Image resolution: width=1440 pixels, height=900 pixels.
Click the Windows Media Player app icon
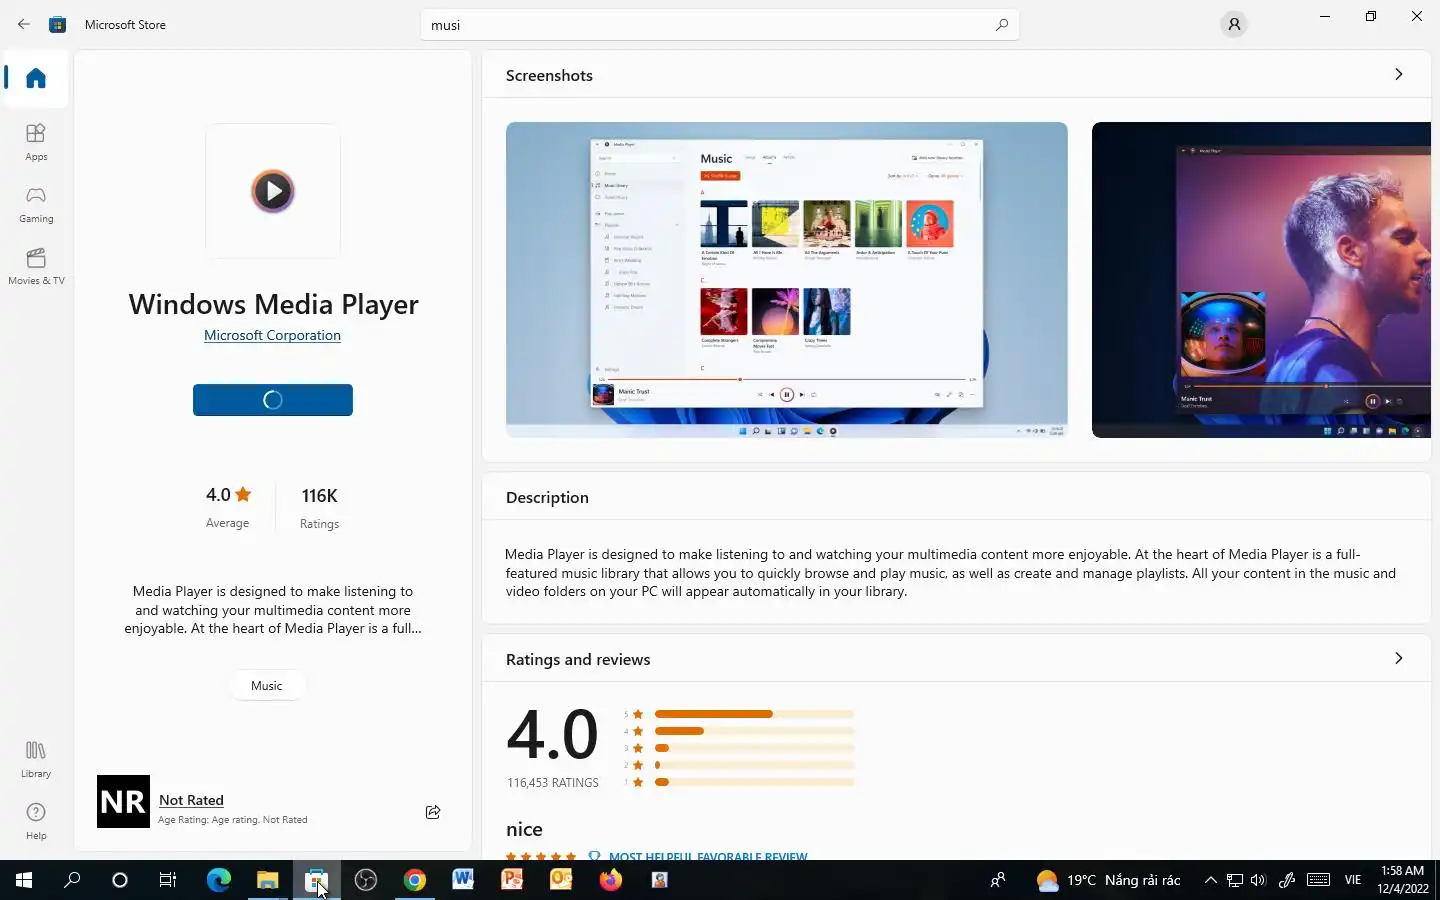[273, 191]
